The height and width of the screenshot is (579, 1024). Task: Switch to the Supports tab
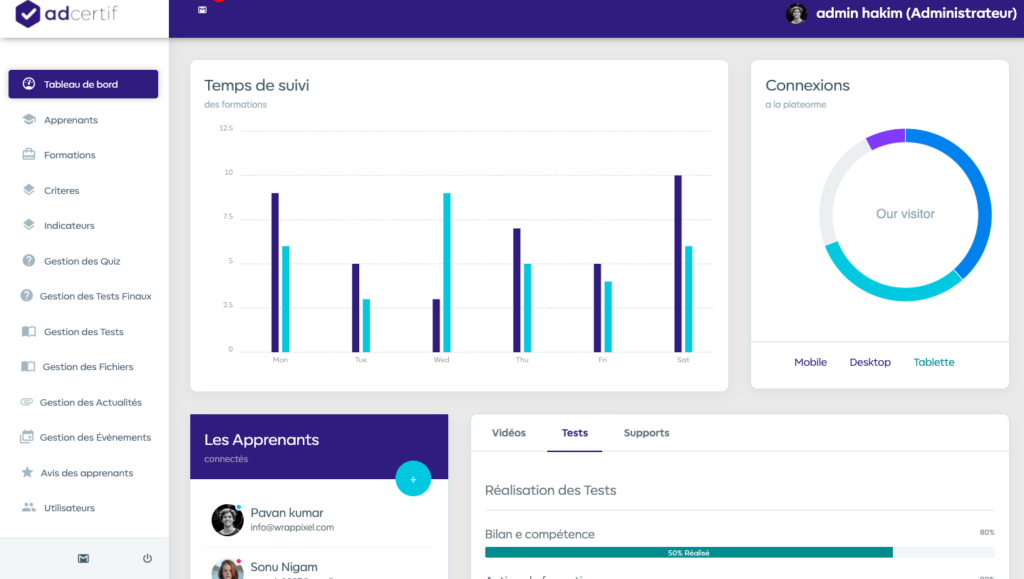[646, 433]
